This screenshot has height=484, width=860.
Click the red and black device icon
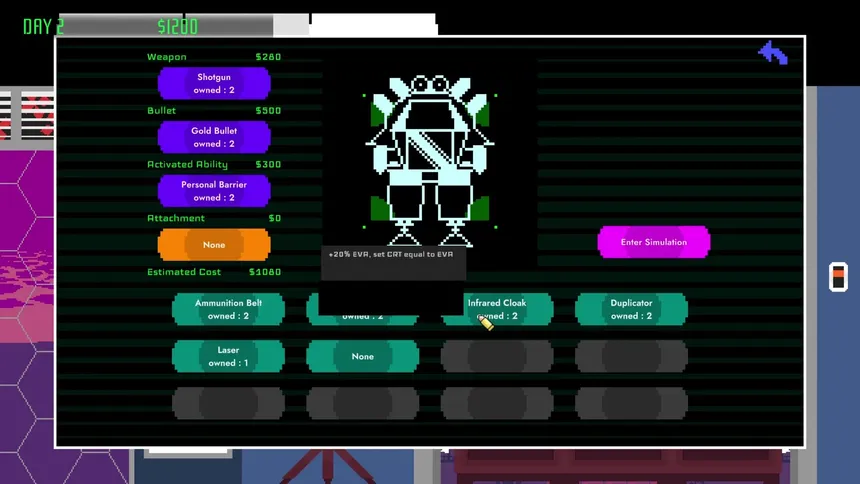coord(838,277)
